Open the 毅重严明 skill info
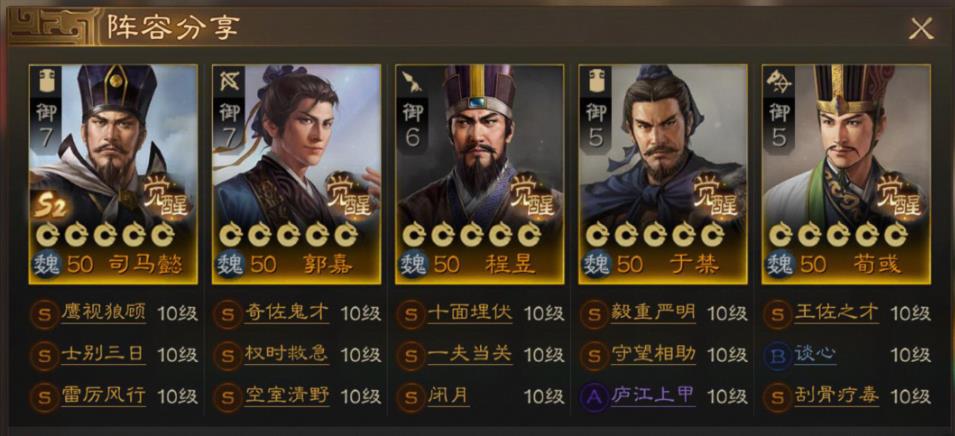This screenshot has height=436, width=955. pos(653,313)
